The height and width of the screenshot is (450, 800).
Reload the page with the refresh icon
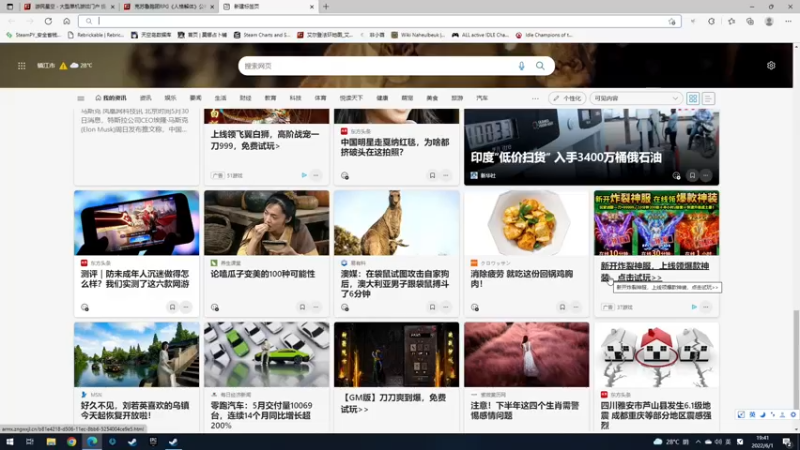48,21
